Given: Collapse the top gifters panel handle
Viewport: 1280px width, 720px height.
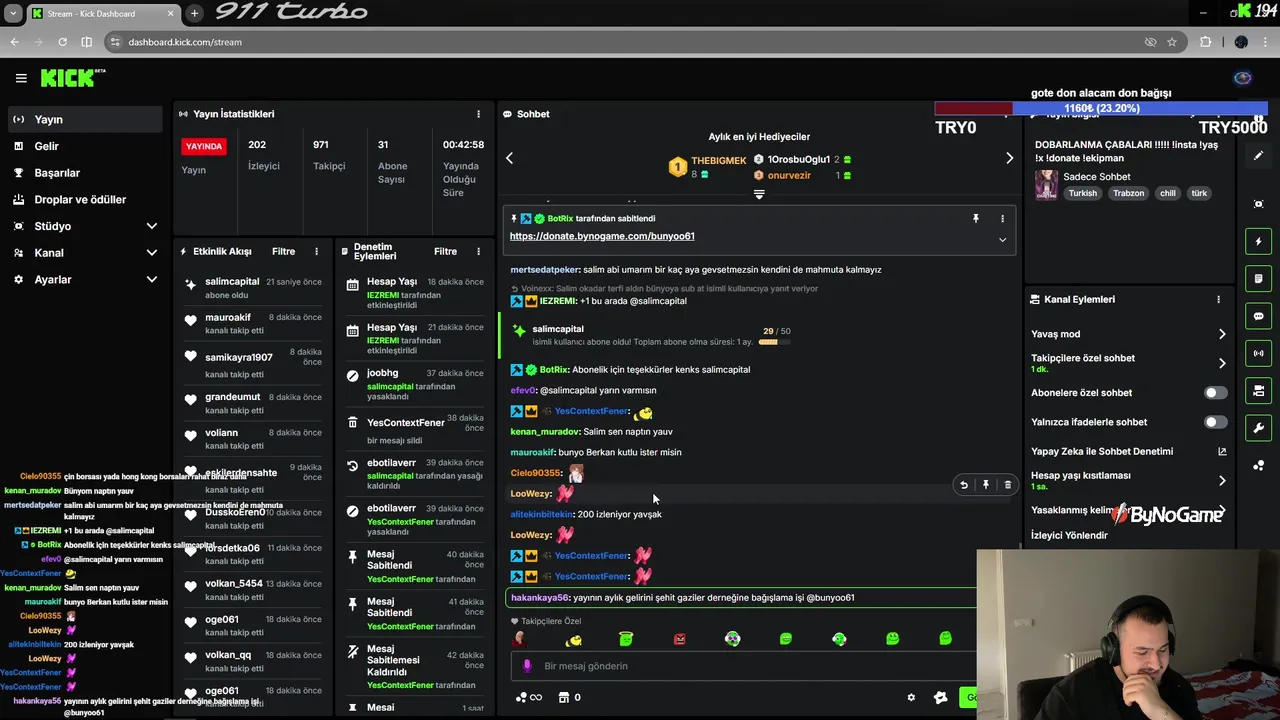Looking at the screenshot, I should (759, 194).
